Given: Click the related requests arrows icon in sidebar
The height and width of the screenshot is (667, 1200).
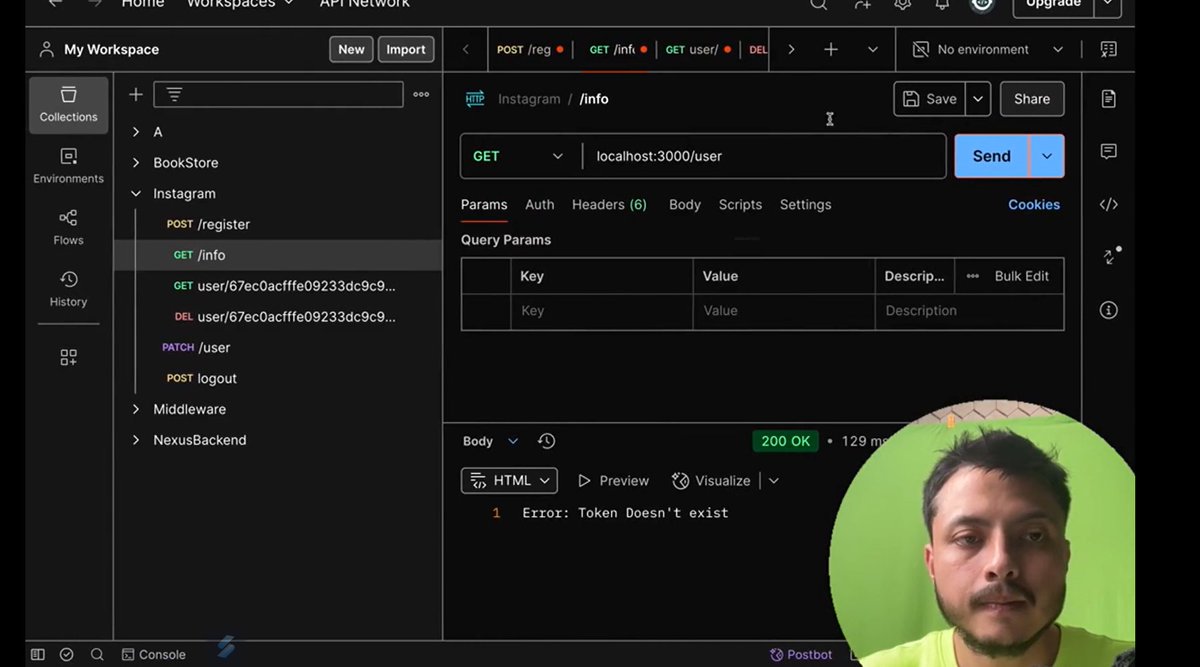Looking at the screenshot, I should point(1110,256).
